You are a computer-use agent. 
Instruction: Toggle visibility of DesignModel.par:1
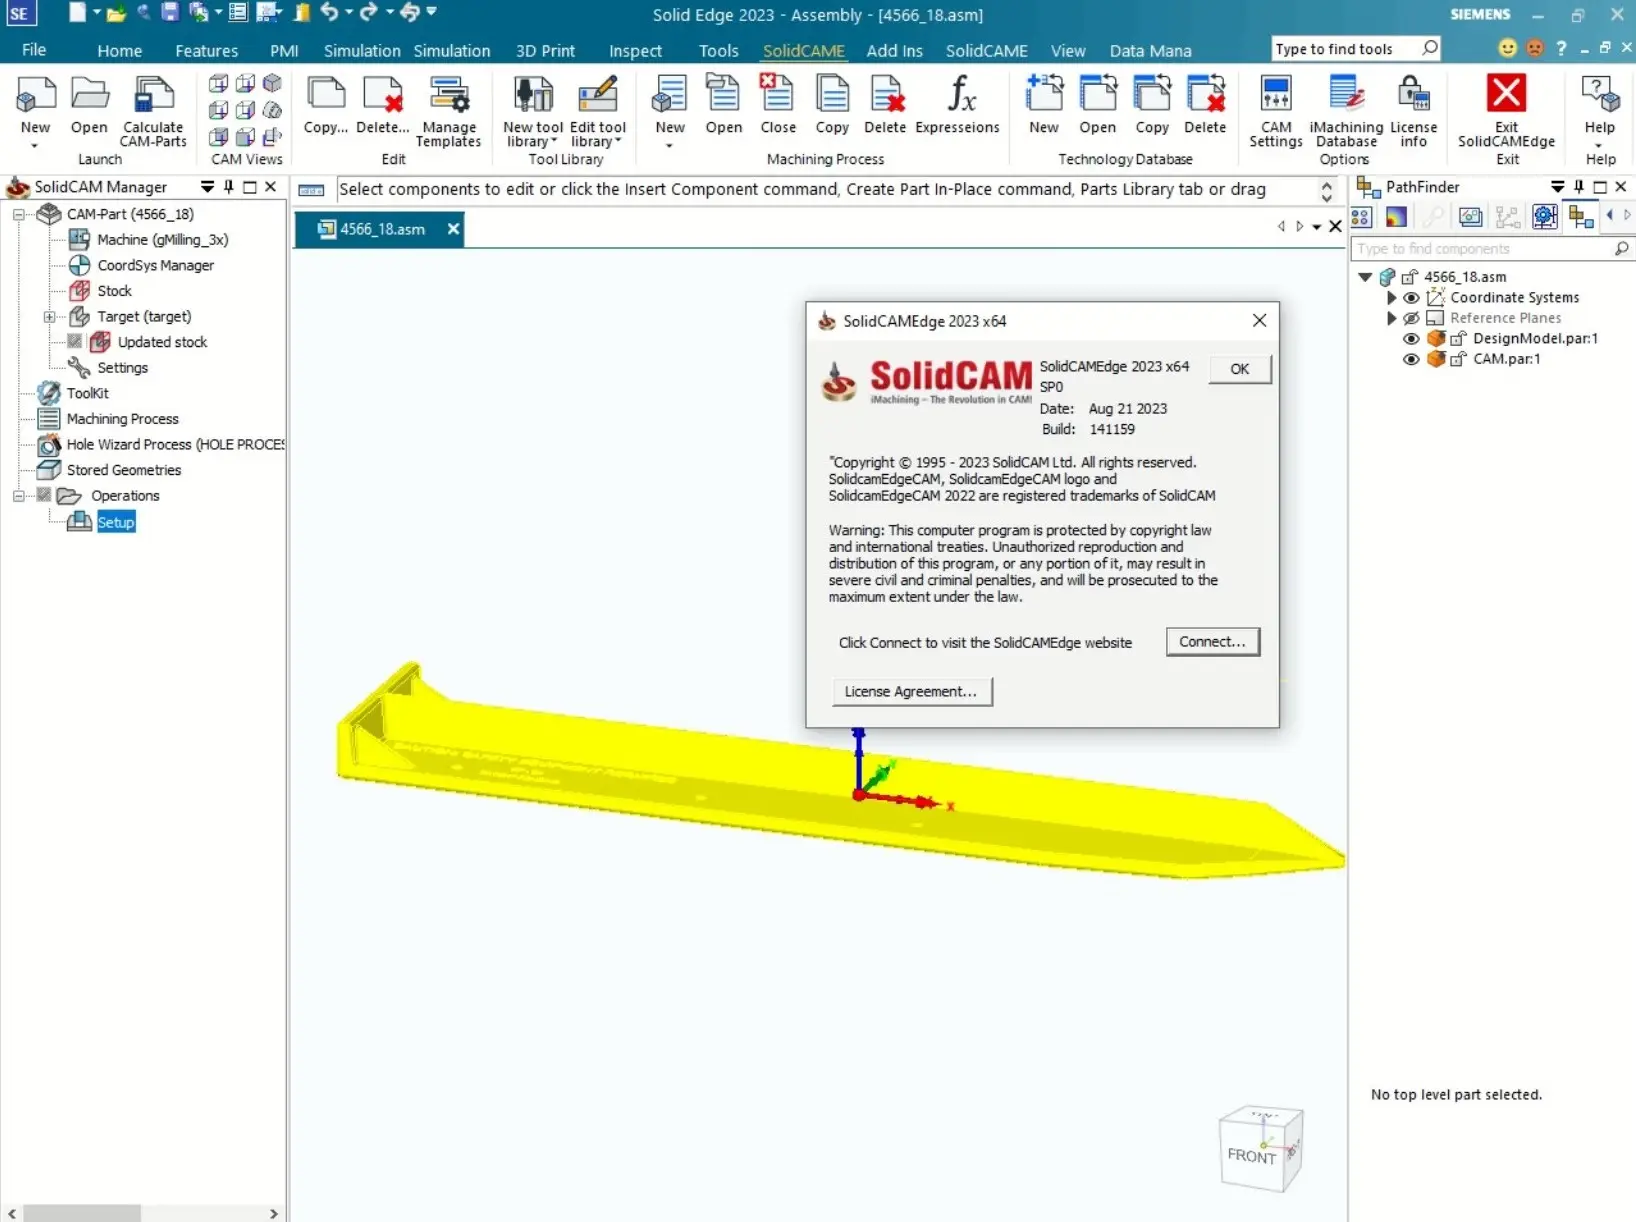click(1411, 339)
